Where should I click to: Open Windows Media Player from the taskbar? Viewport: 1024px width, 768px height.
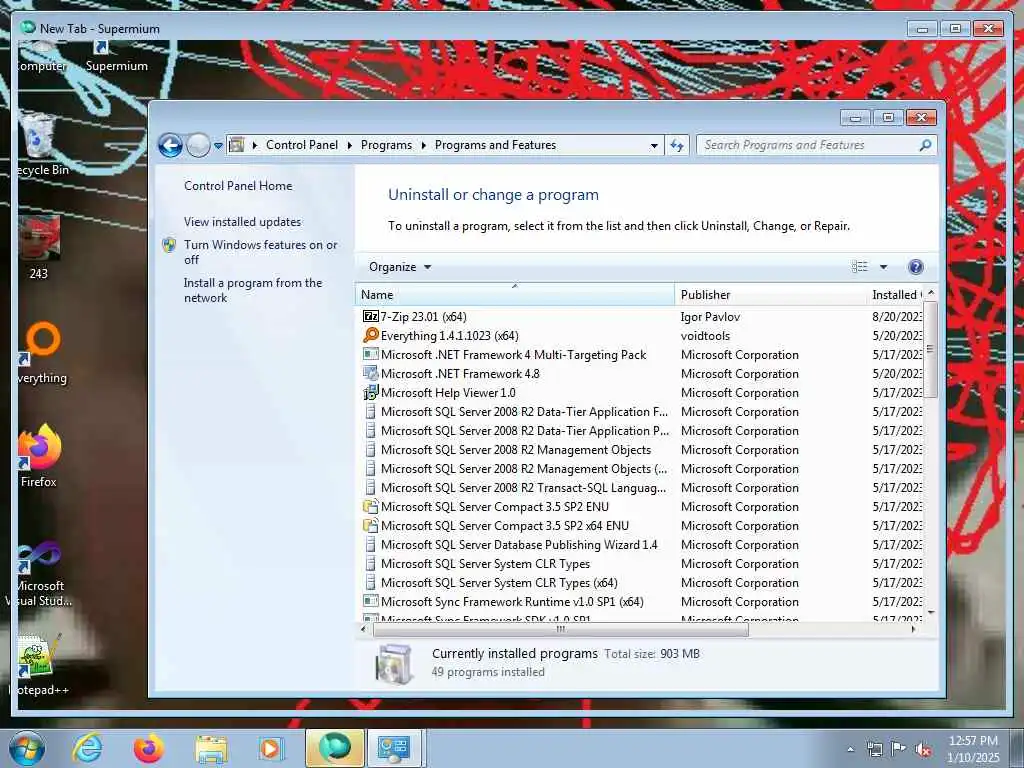pos(270,749)
